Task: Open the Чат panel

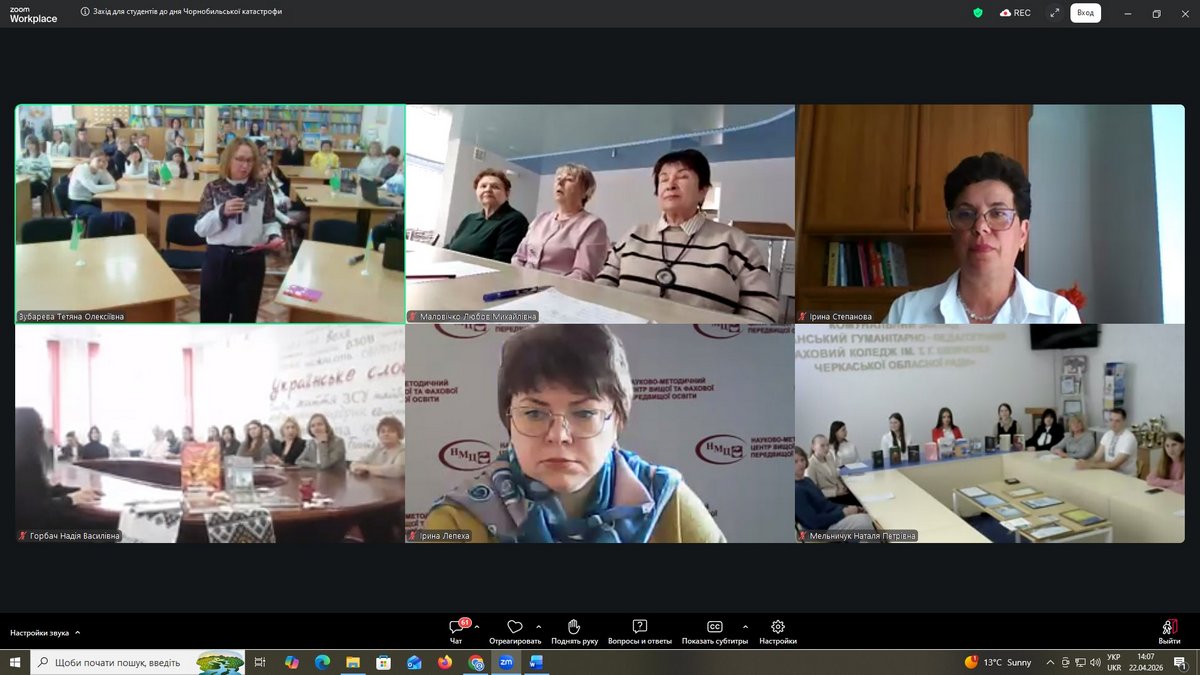Action: coord(456,631)
